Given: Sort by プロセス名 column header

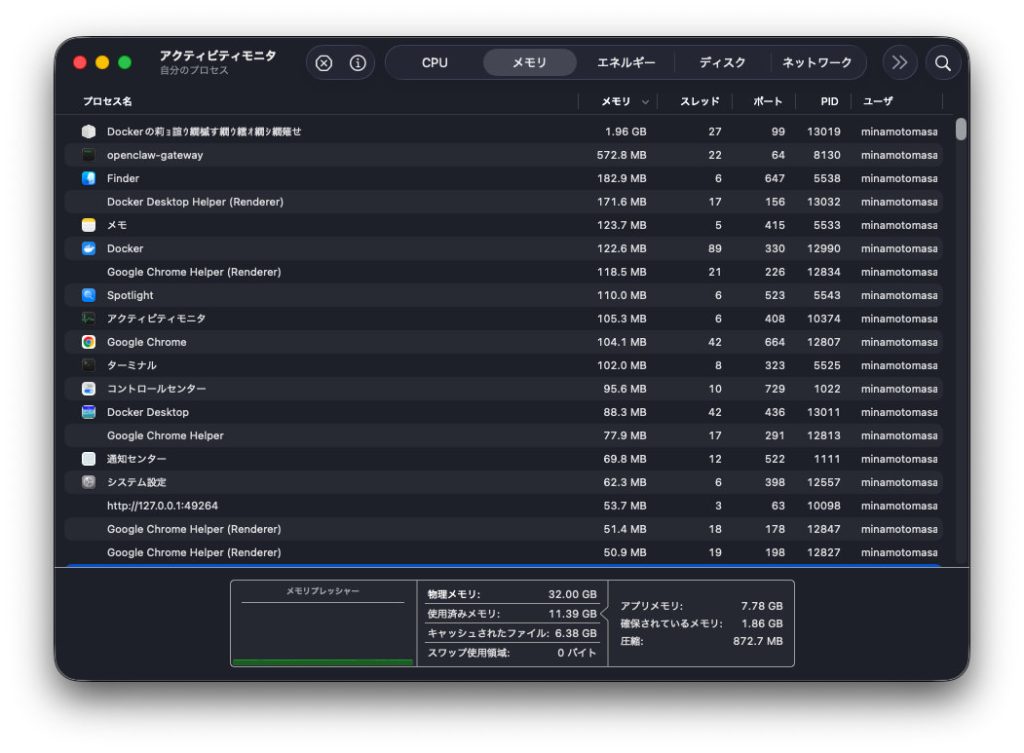Looking at the screenshot, I should click(x=108, y=101).
